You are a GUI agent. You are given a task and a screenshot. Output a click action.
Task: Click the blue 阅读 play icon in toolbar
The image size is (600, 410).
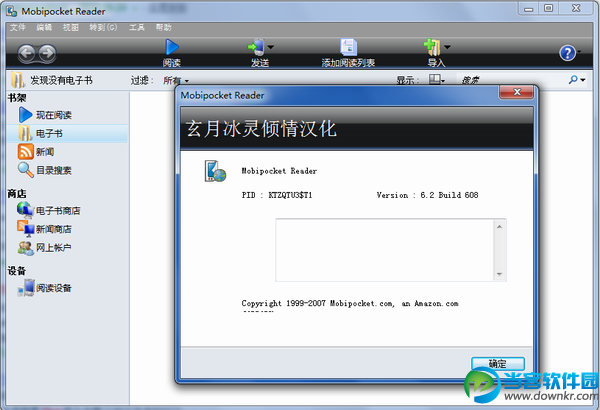coord(172,47)
